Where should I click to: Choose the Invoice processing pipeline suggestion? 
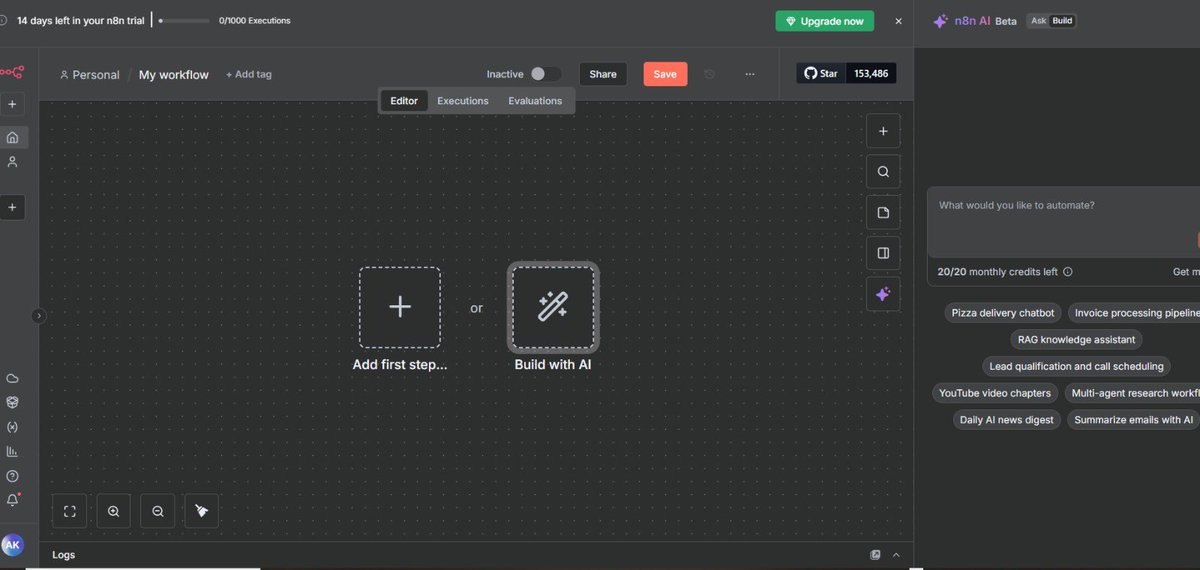click(1133, 313)
